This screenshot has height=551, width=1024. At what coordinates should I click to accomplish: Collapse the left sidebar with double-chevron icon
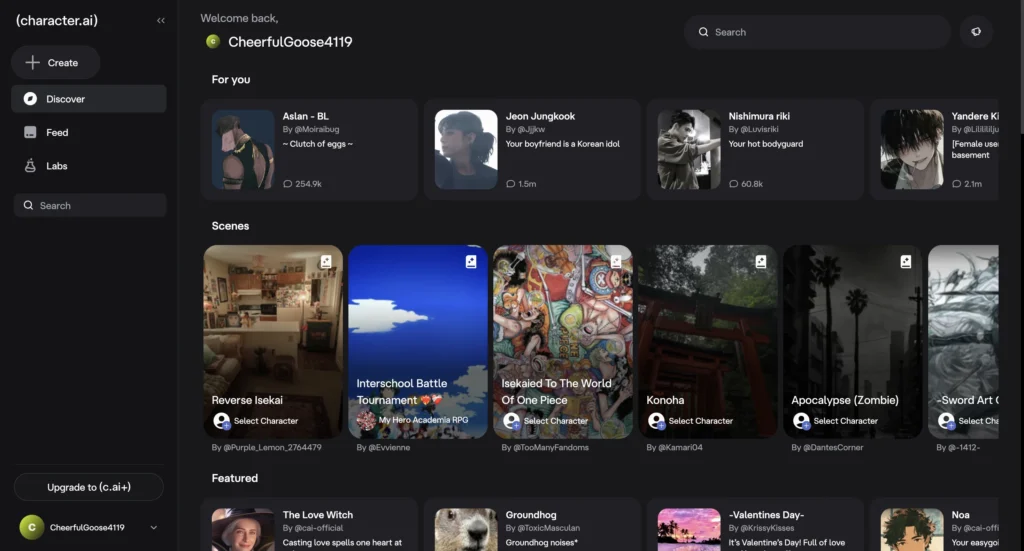tap(161, 20)
